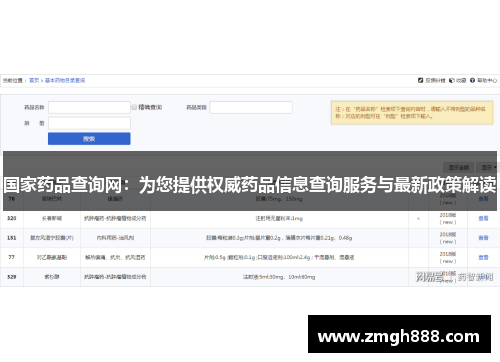500x362 pixels.
Task: Click "注射液:5ml:30mg、10ml:60mg" specification cell
Action: point(279,277)
